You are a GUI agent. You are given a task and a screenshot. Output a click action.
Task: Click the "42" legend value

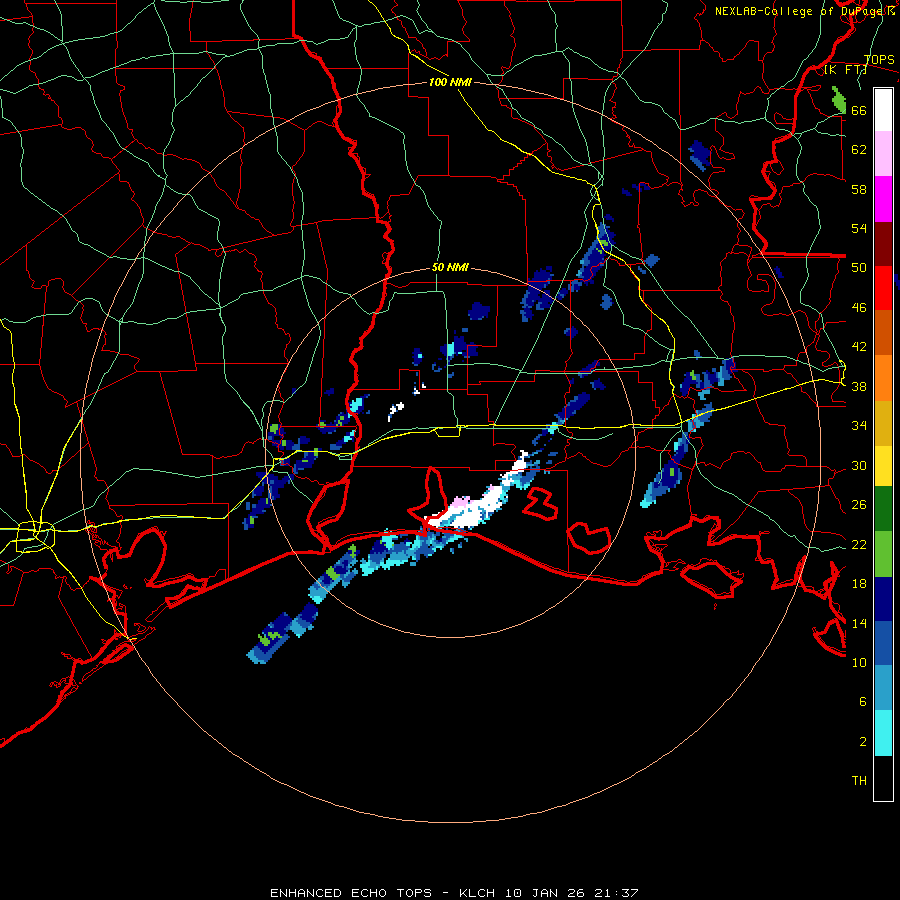coord(859,347)
